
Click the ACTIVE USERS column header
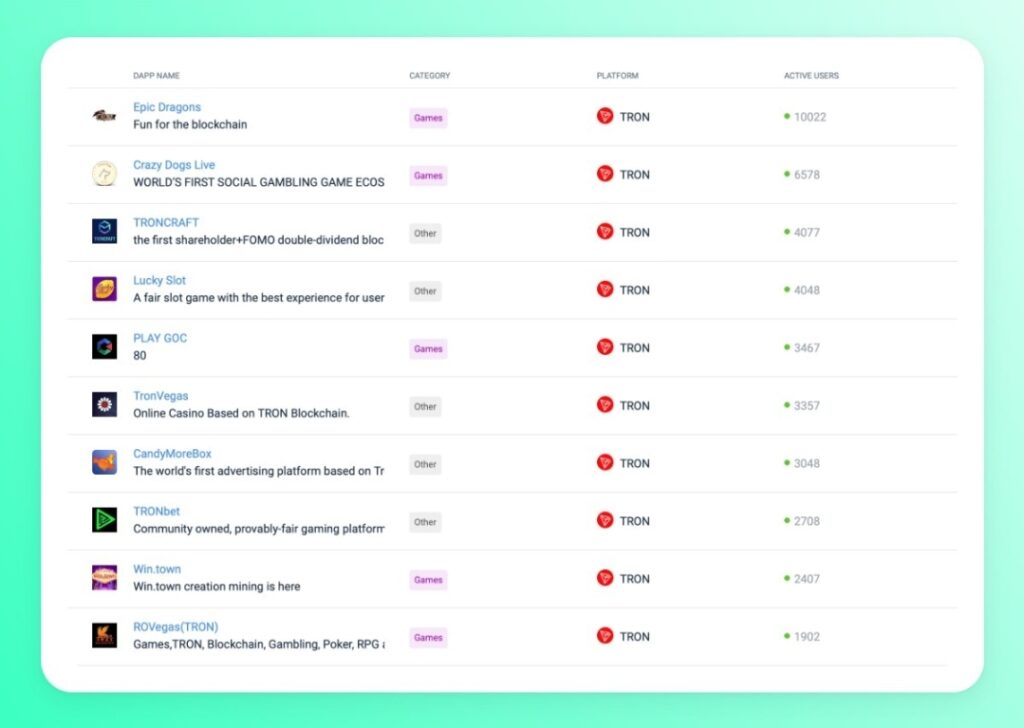811,76
